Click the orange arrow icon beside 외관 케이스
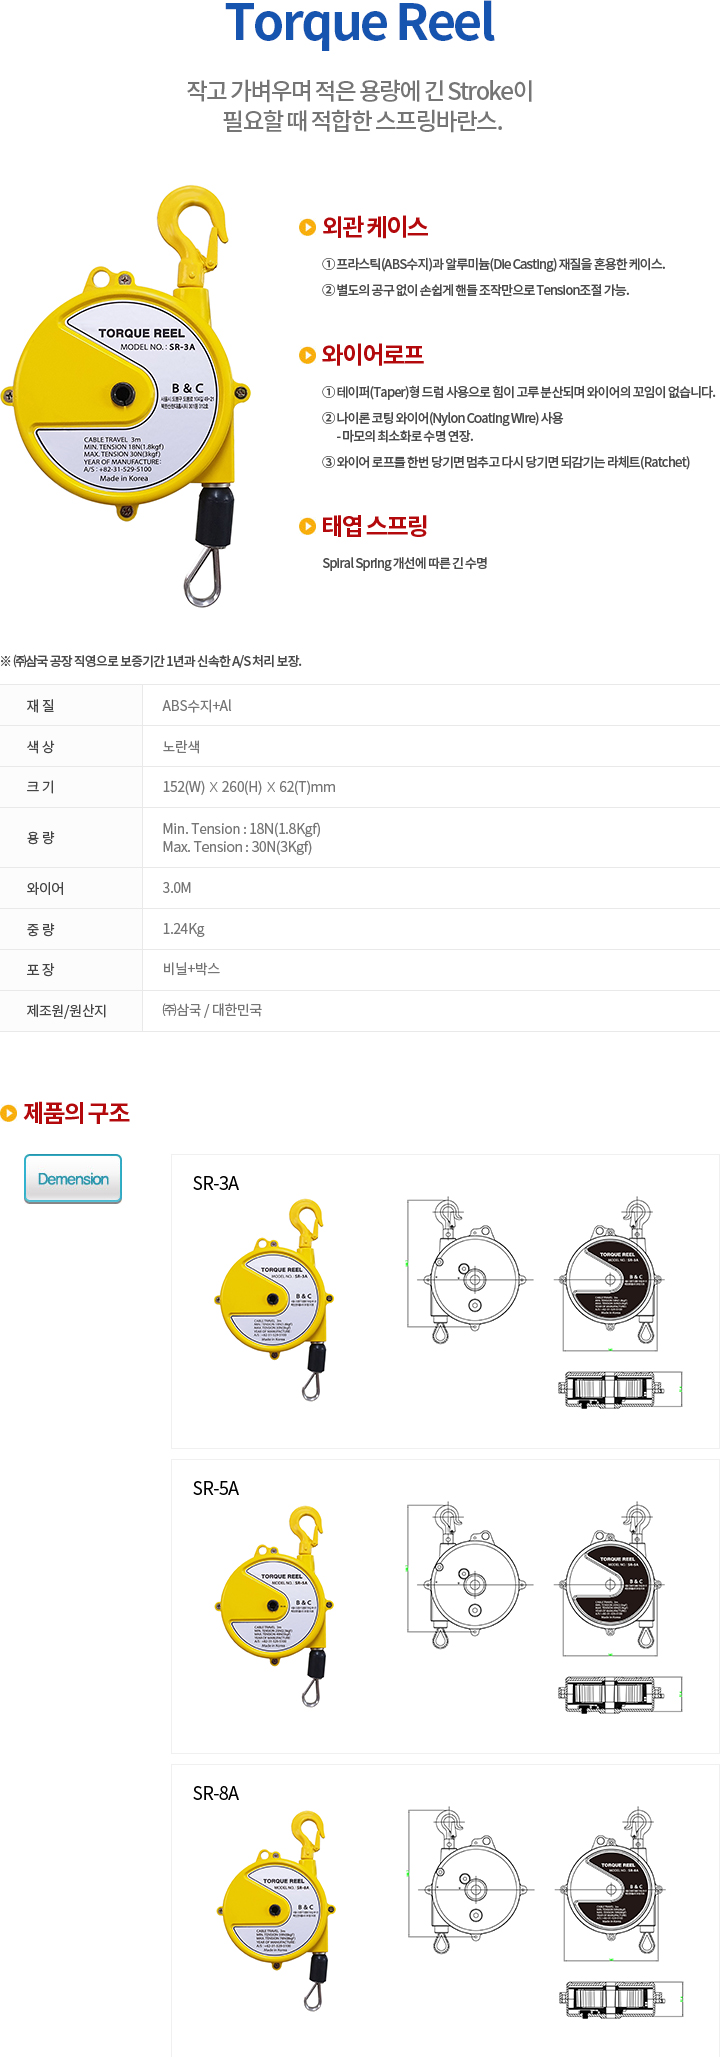 point(308,228)
